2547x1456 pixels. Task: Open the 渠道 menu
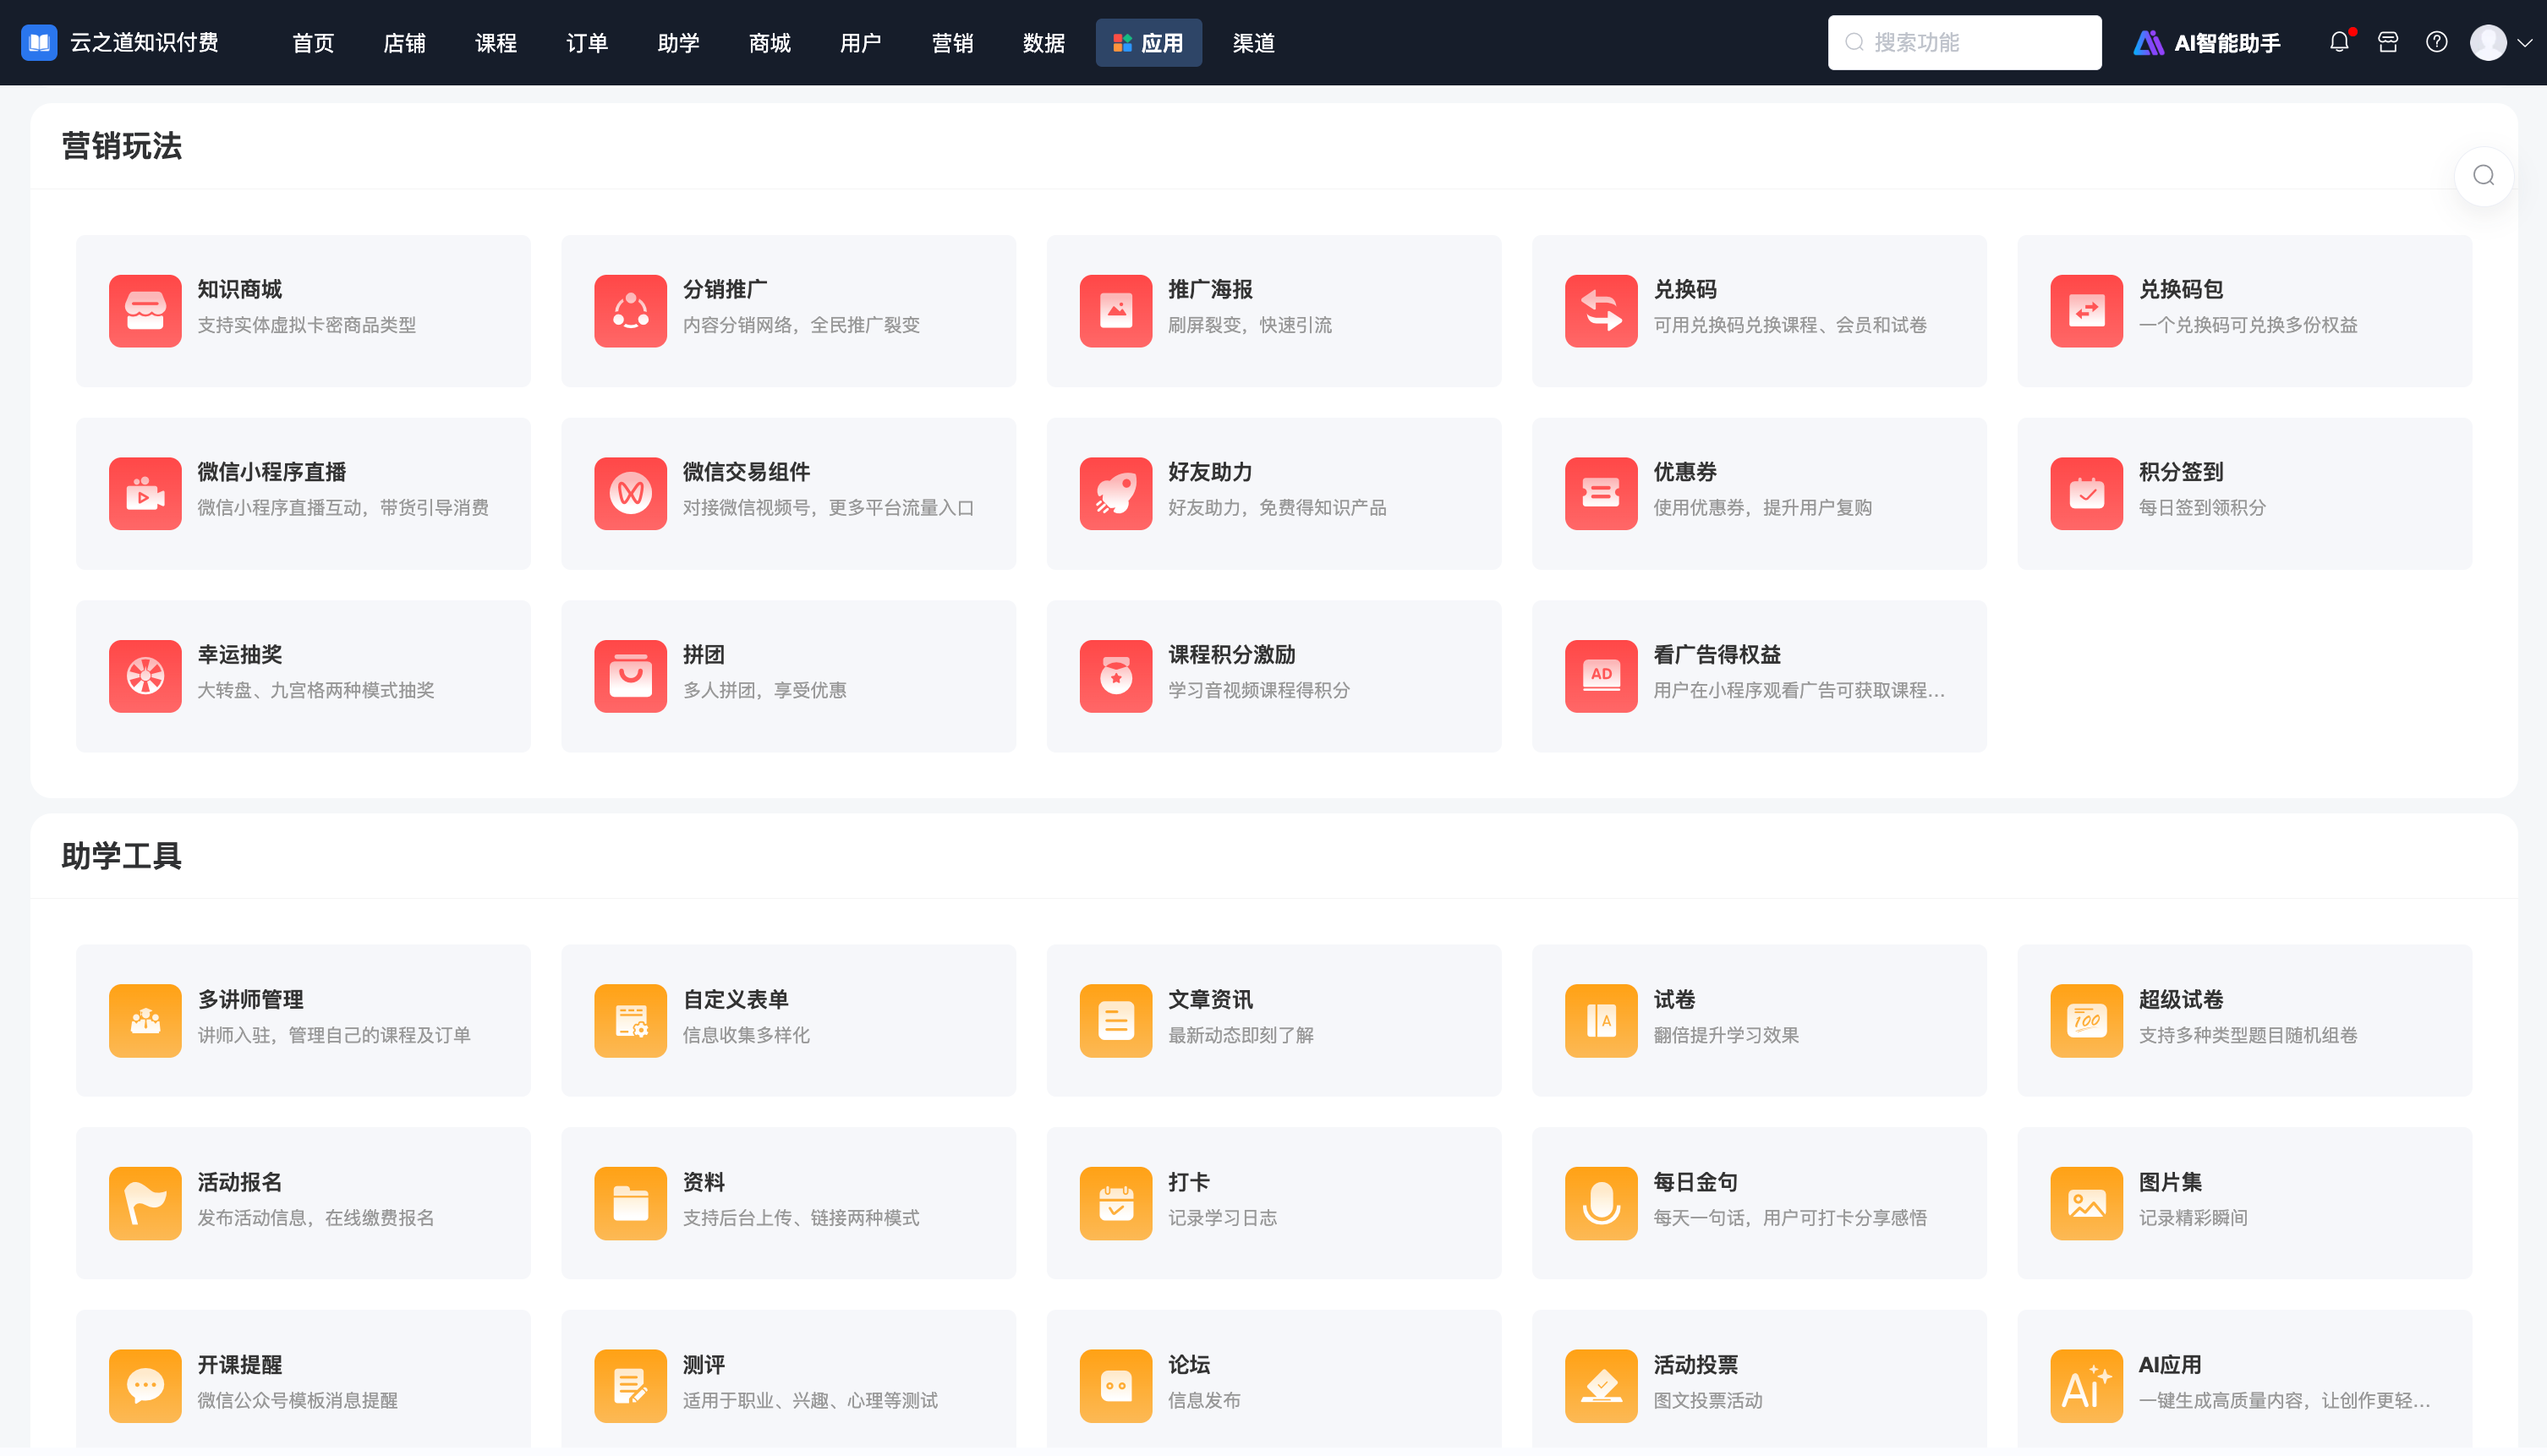1253,43
